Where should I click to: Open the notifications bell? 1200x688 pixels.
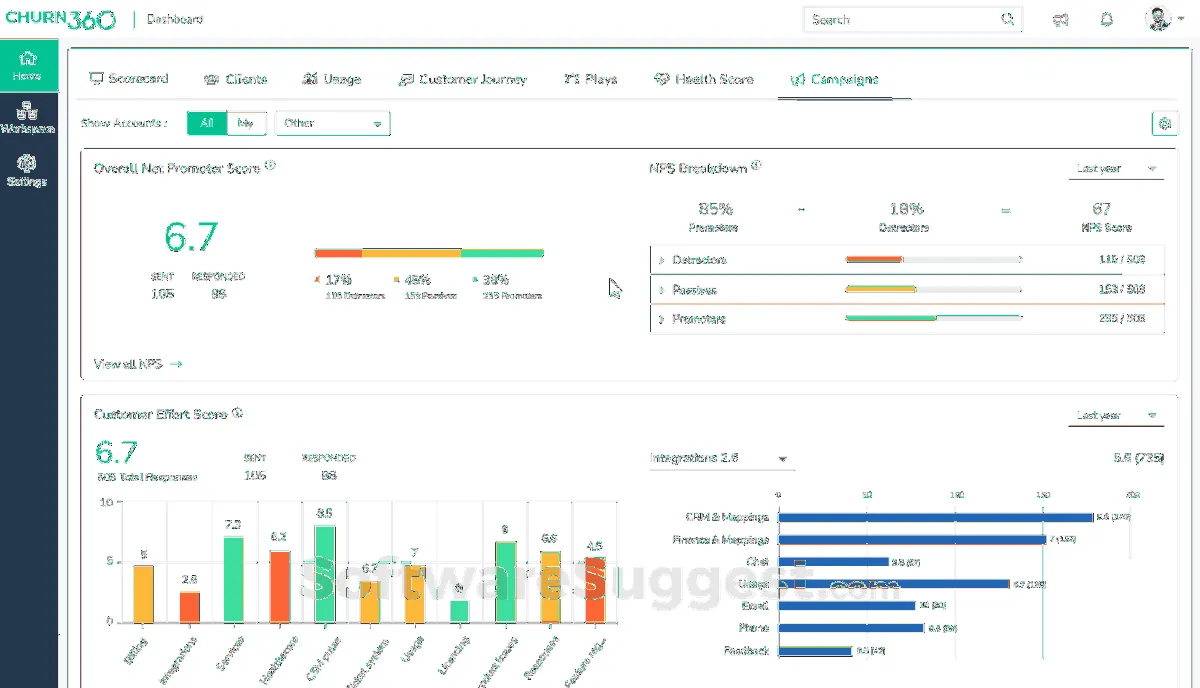[x=1107, y=19]
